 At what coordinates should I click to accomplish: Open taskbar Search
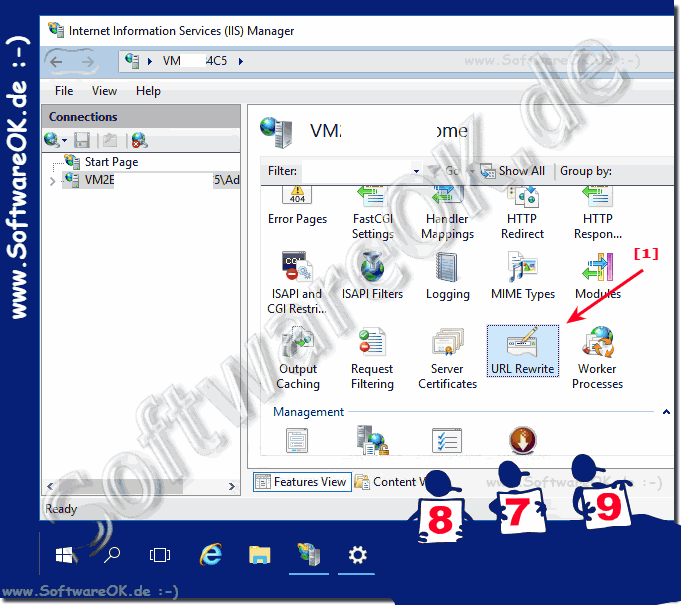click(112, 555)
